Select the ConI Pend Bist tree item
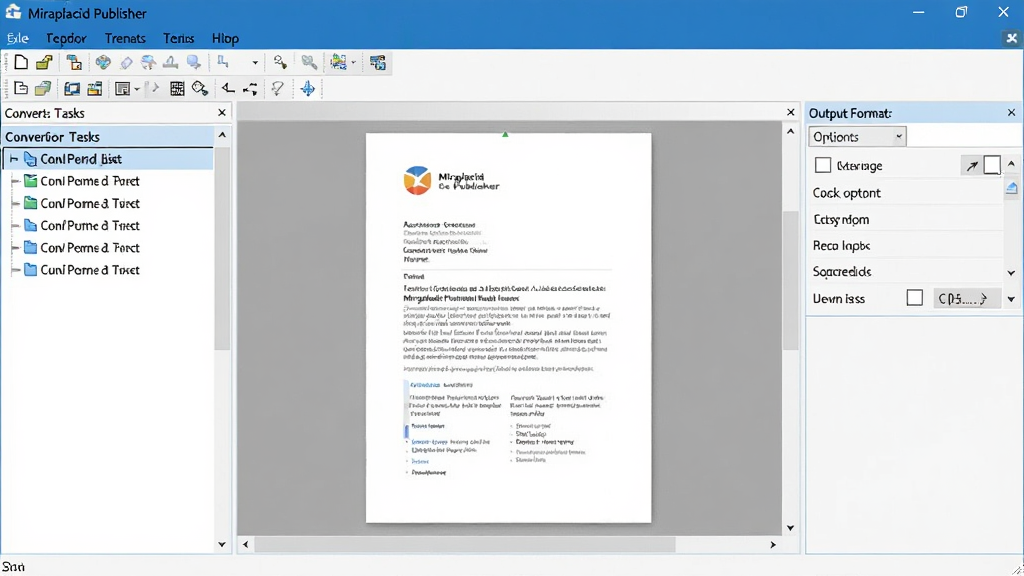This screenshot has height=576, width=1024. tap(108, 159)
